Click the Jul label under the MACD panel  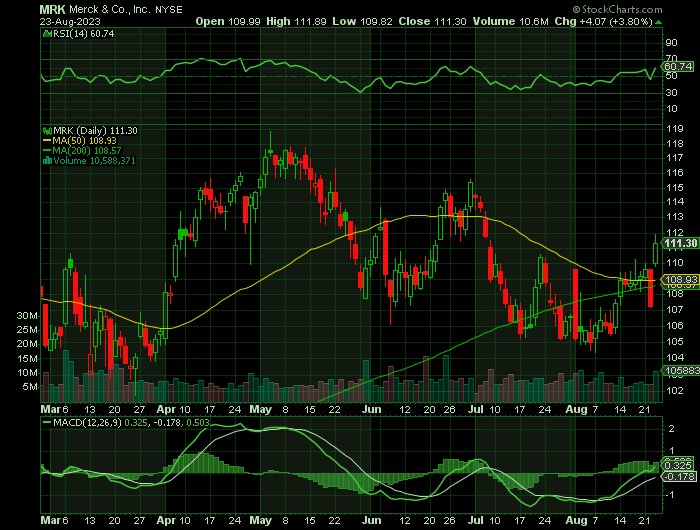(476, 521)
